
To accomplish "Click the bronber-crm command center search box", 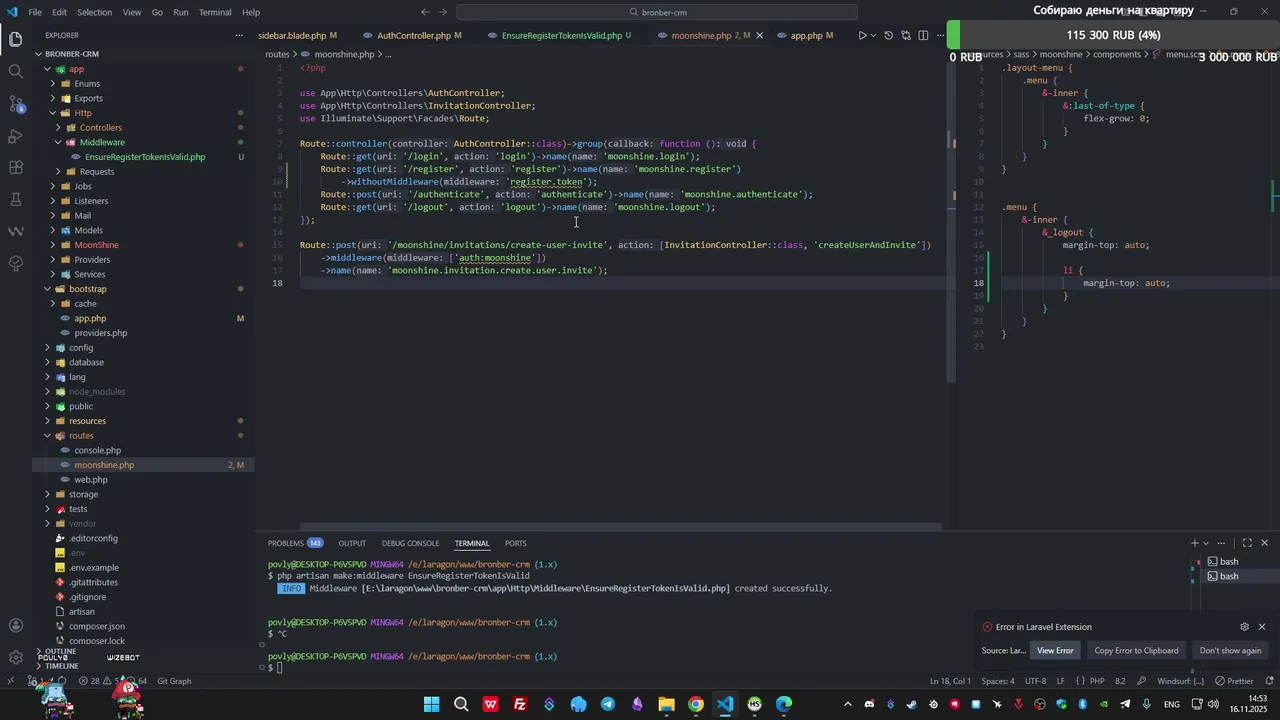I will point(657,12).
